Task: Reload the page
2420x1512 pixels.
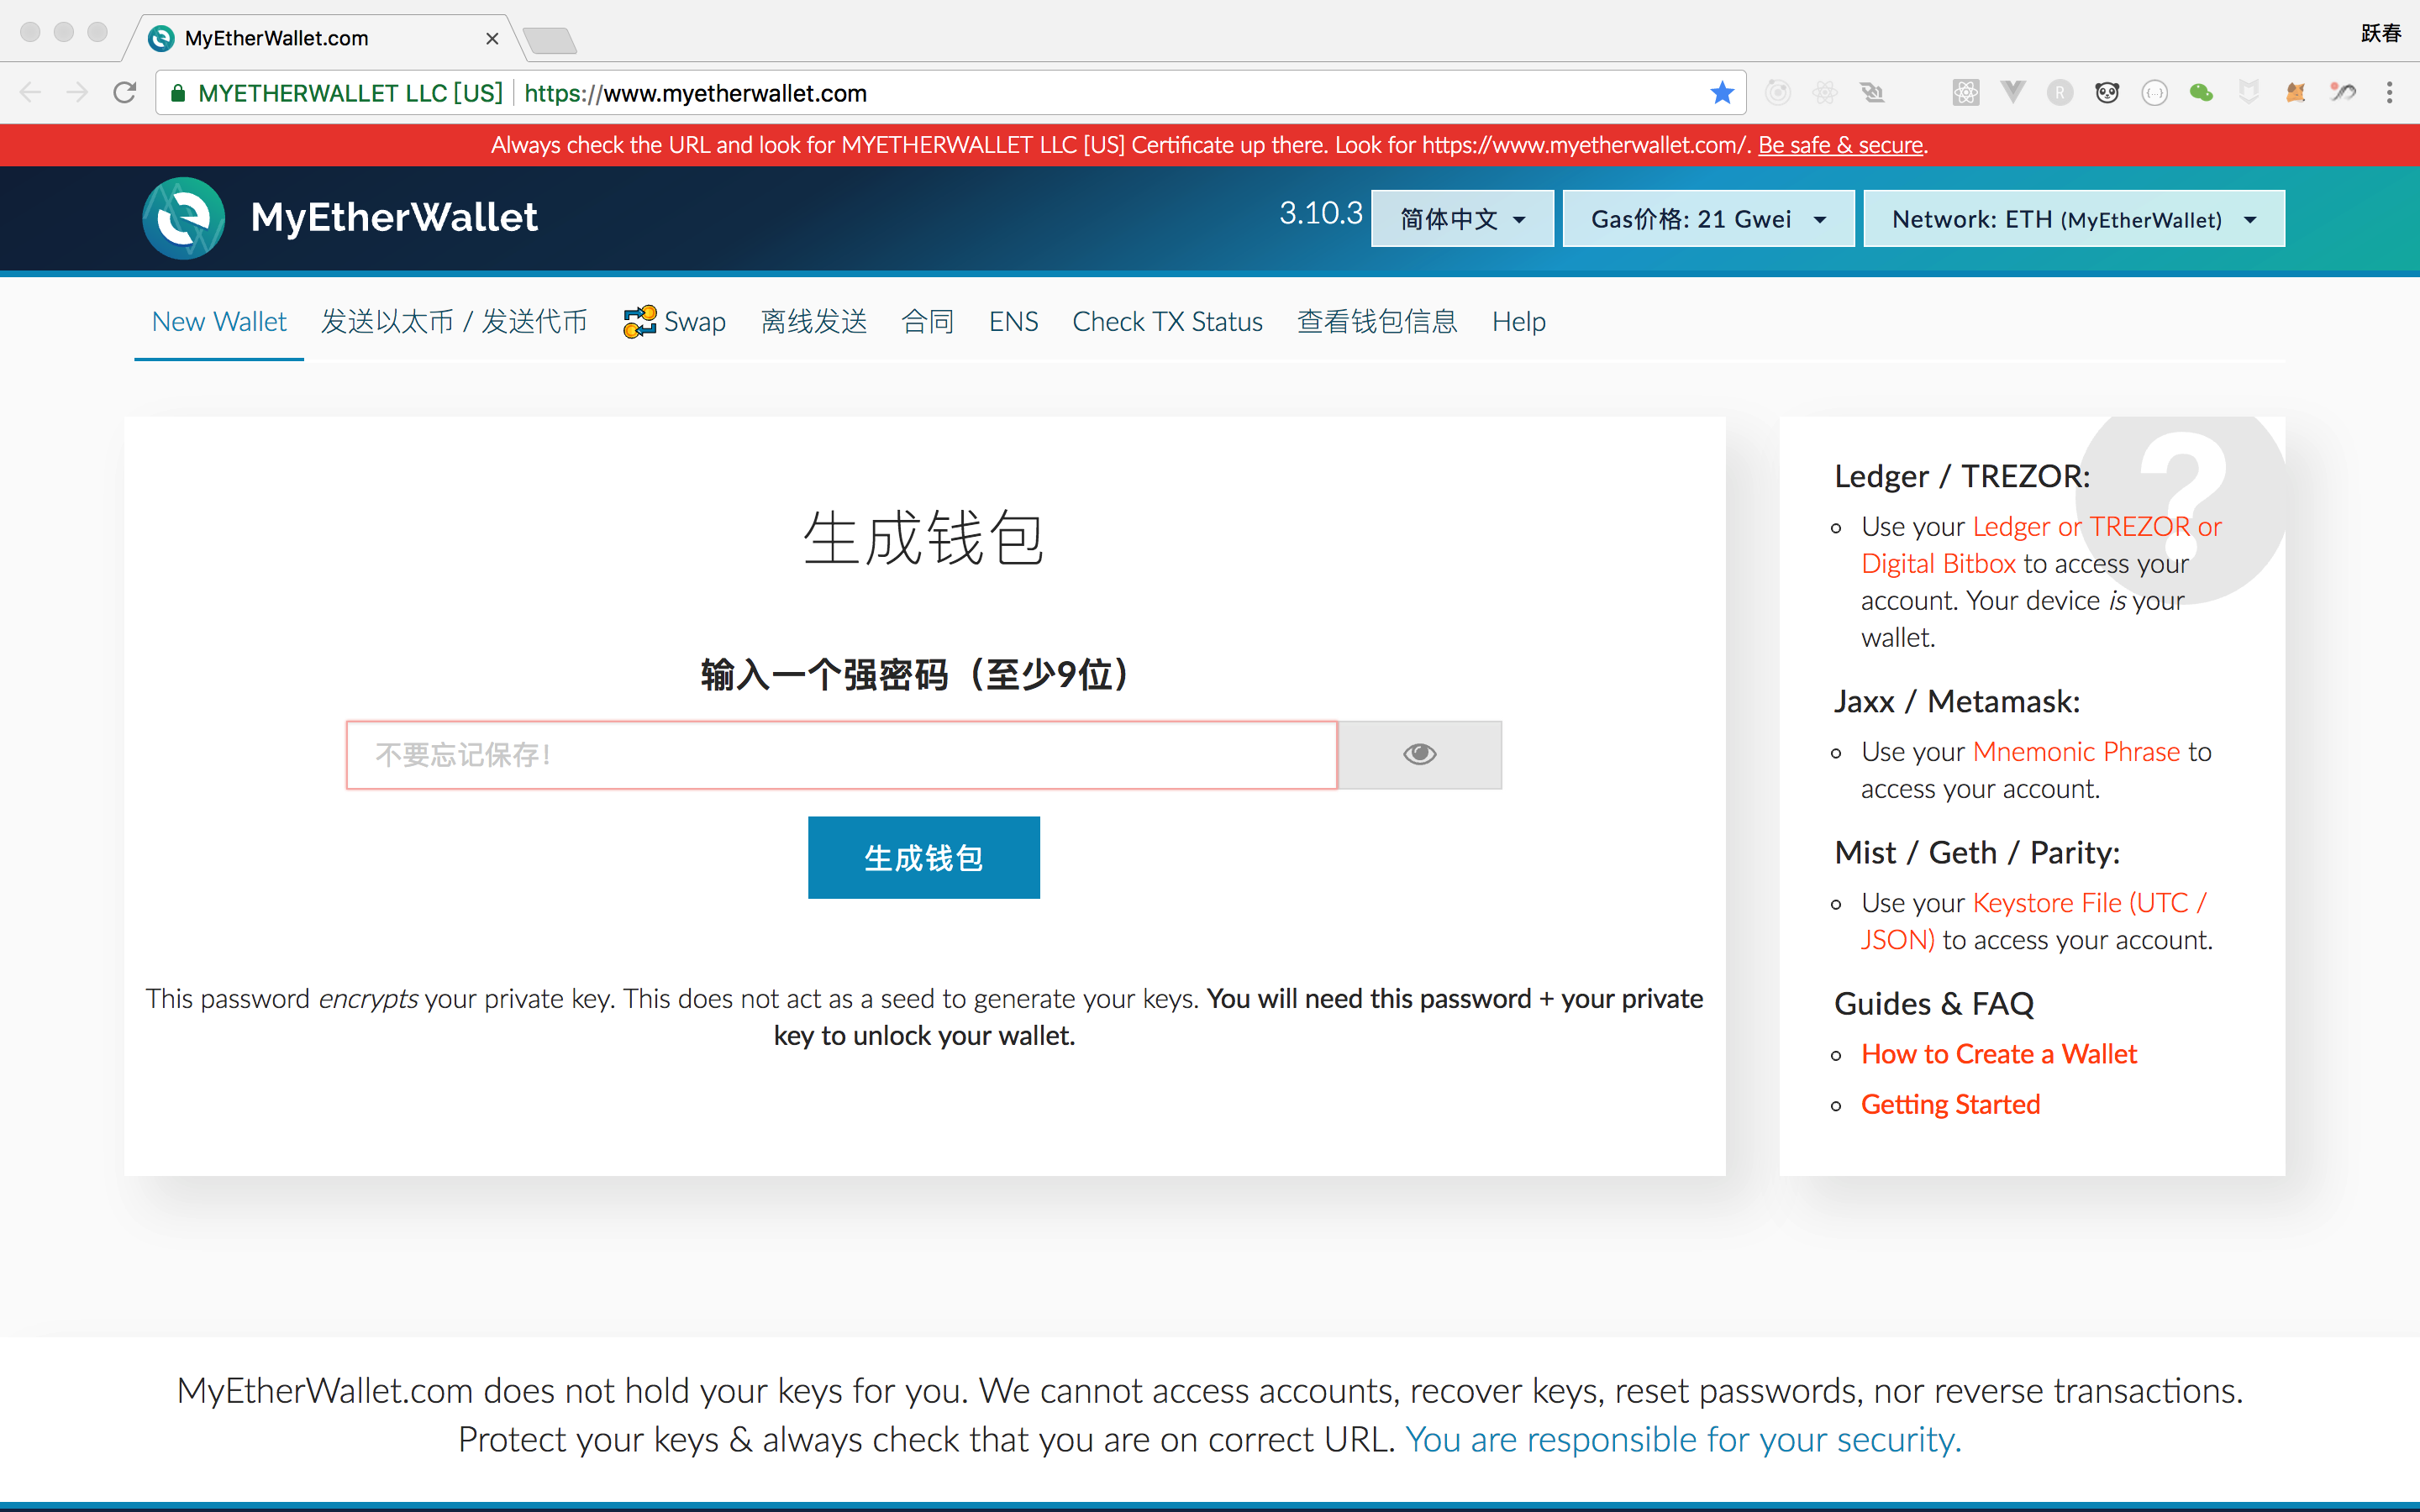Action: pyautogui.click(x=125, y=93)
